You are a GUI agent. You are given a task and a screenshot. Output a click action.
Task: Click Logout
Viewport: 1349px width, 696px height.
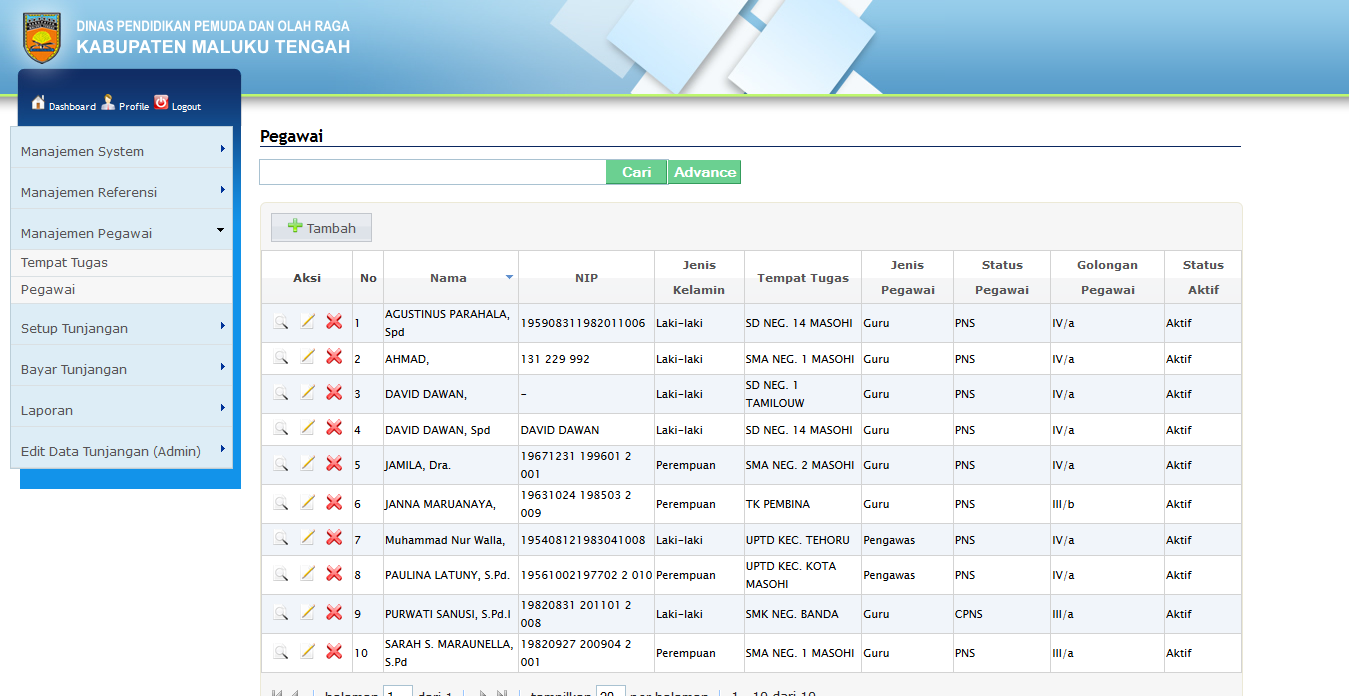(x=177, y=104)
